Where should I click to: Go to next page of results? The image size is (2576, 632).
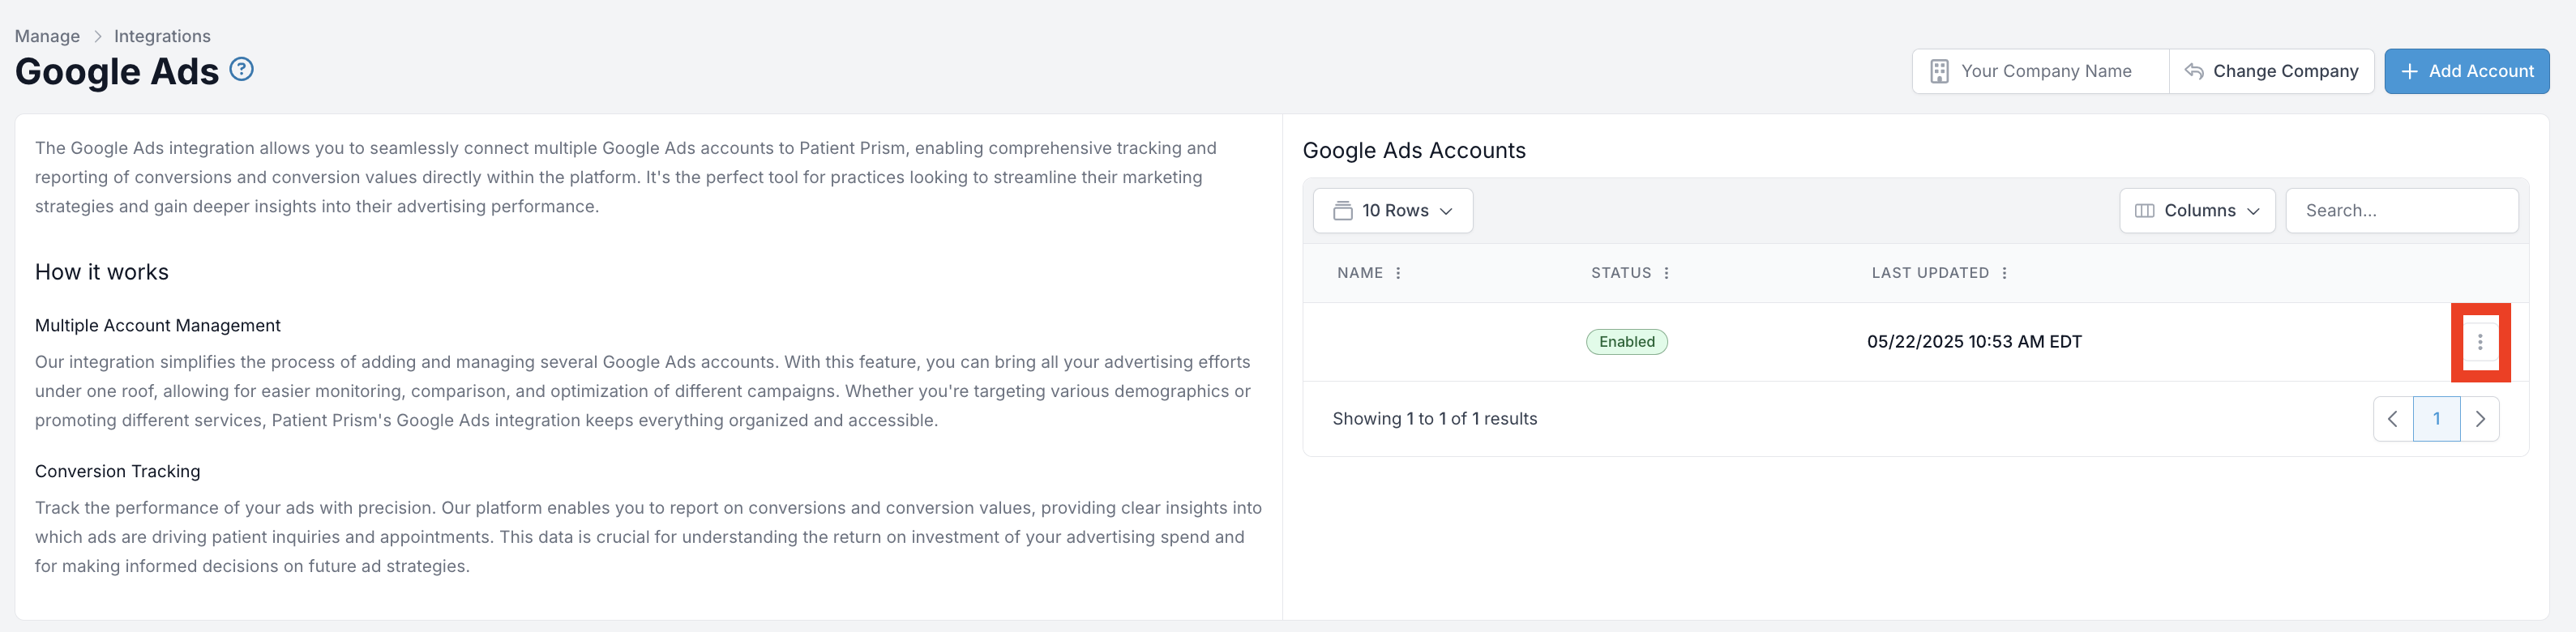click(2479, 419)
